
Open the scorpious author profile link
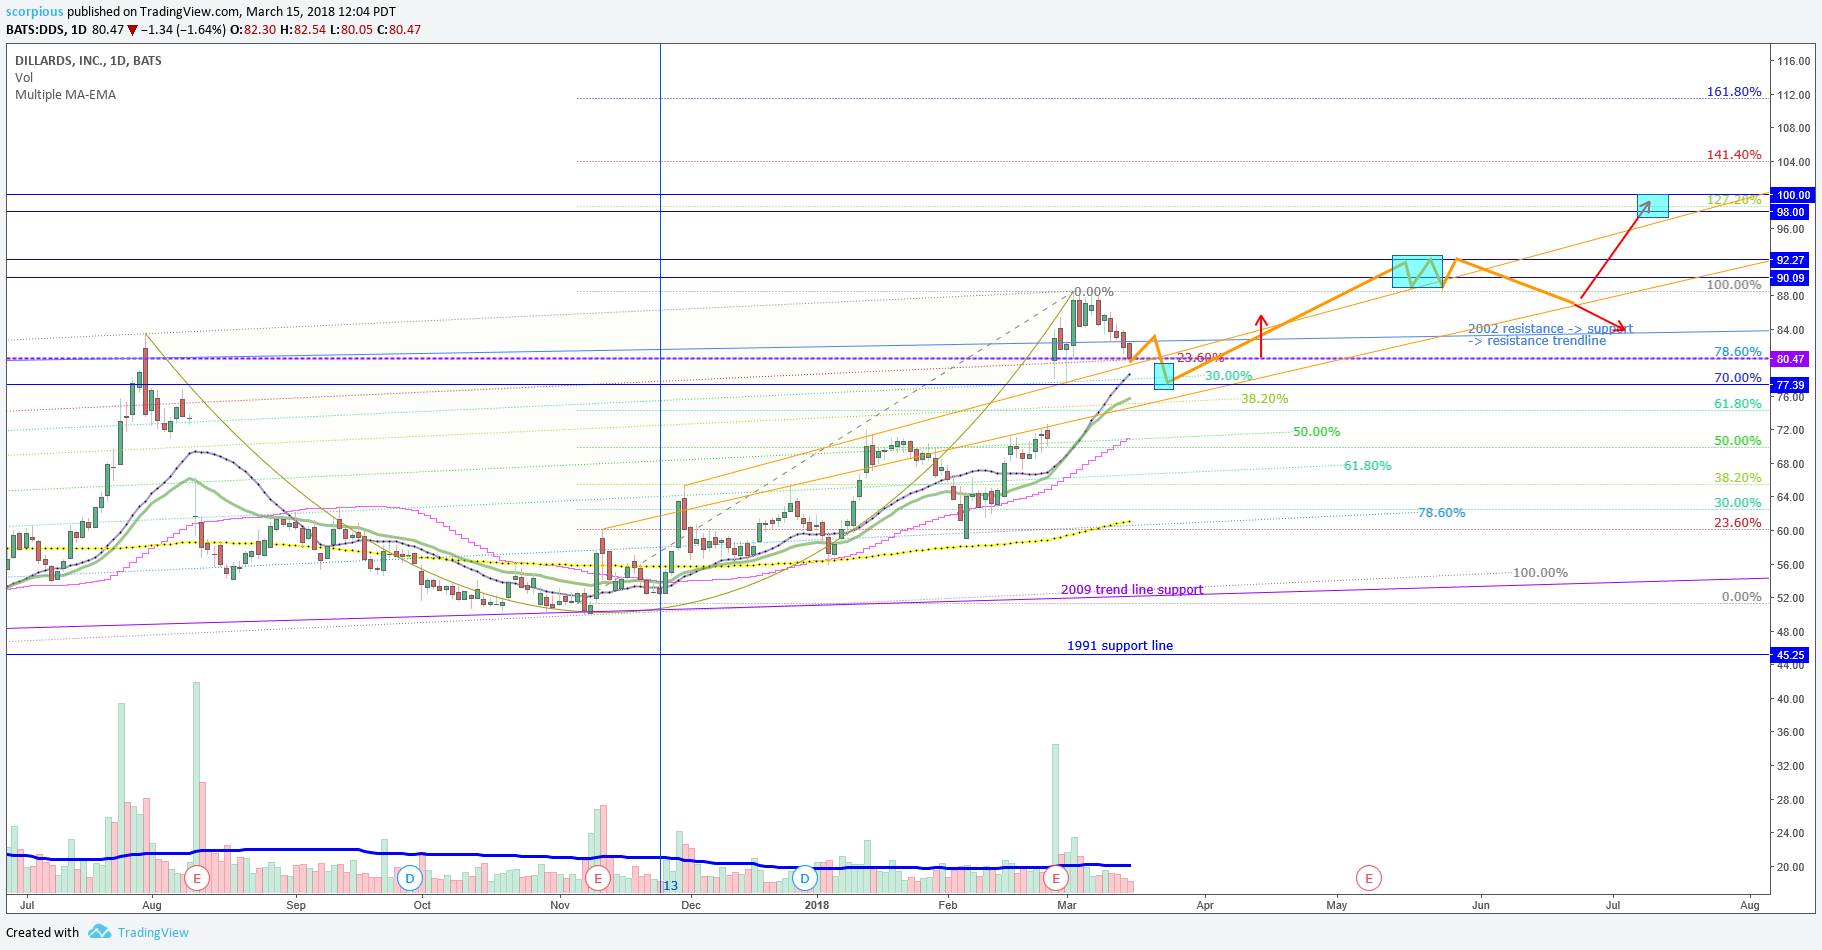[35, 12]
